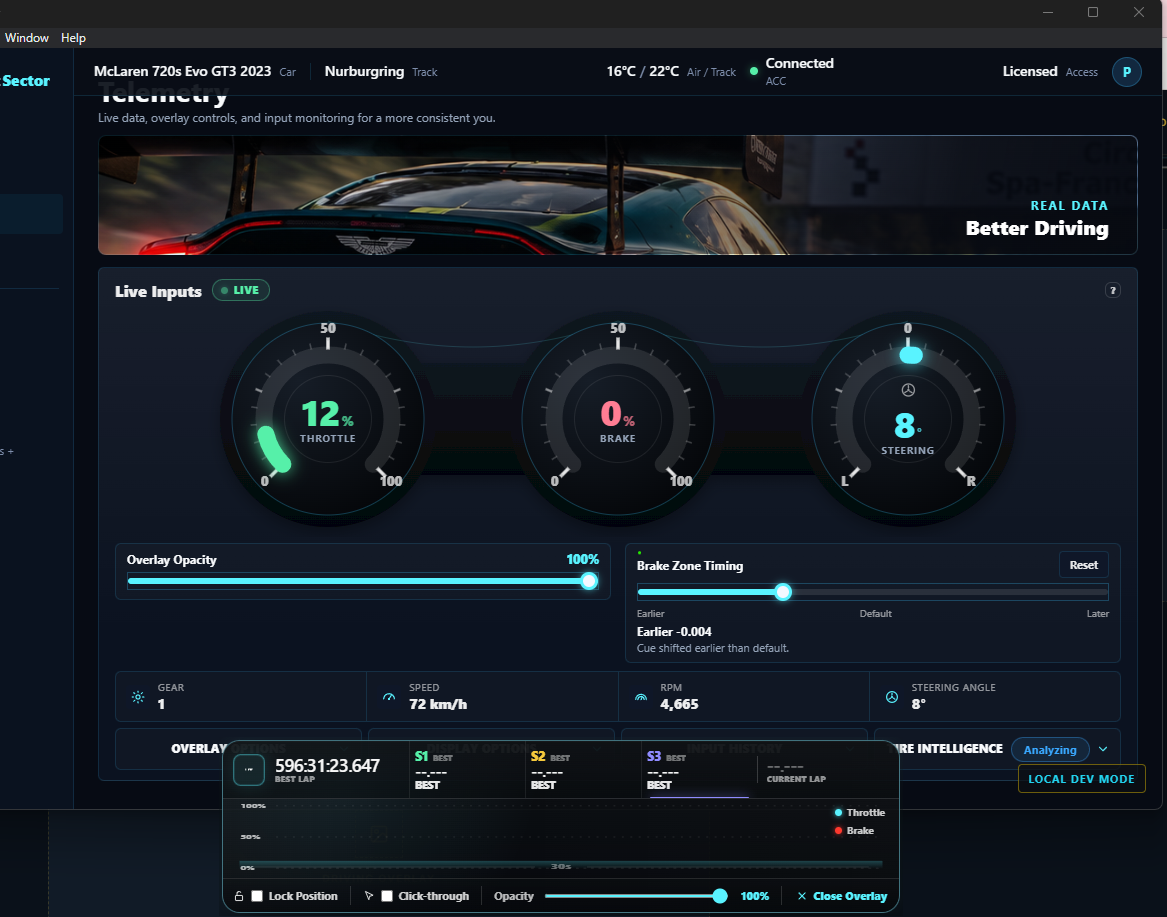1167x917 pixels.
Task: Open the profile avatar labeled P
Action: point(1126,72)
